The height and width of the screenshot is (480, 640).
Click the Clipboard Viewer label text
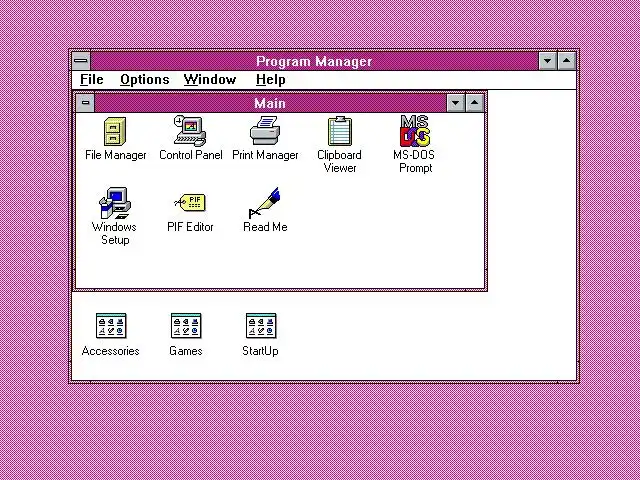pos(340,161)
